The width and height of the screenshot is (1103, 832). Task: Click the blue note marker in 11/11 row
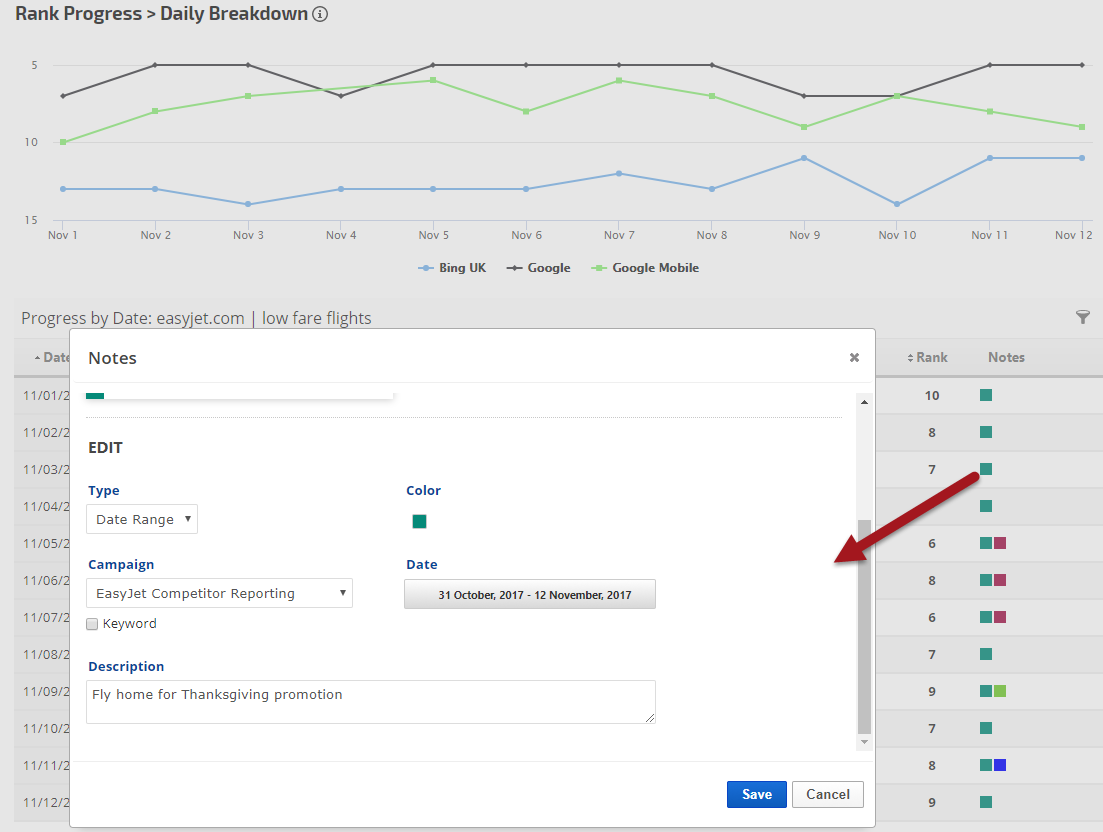pos(999,765)
